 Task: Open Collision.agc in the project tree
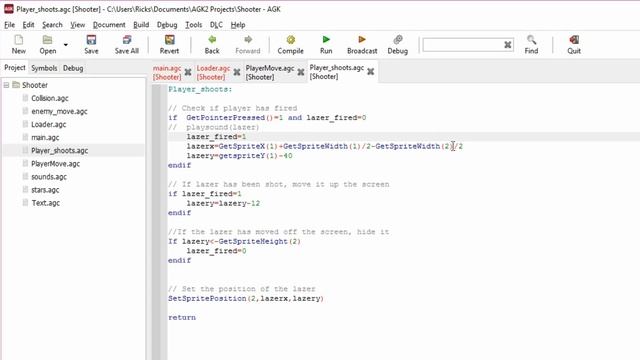click(50, 98)
